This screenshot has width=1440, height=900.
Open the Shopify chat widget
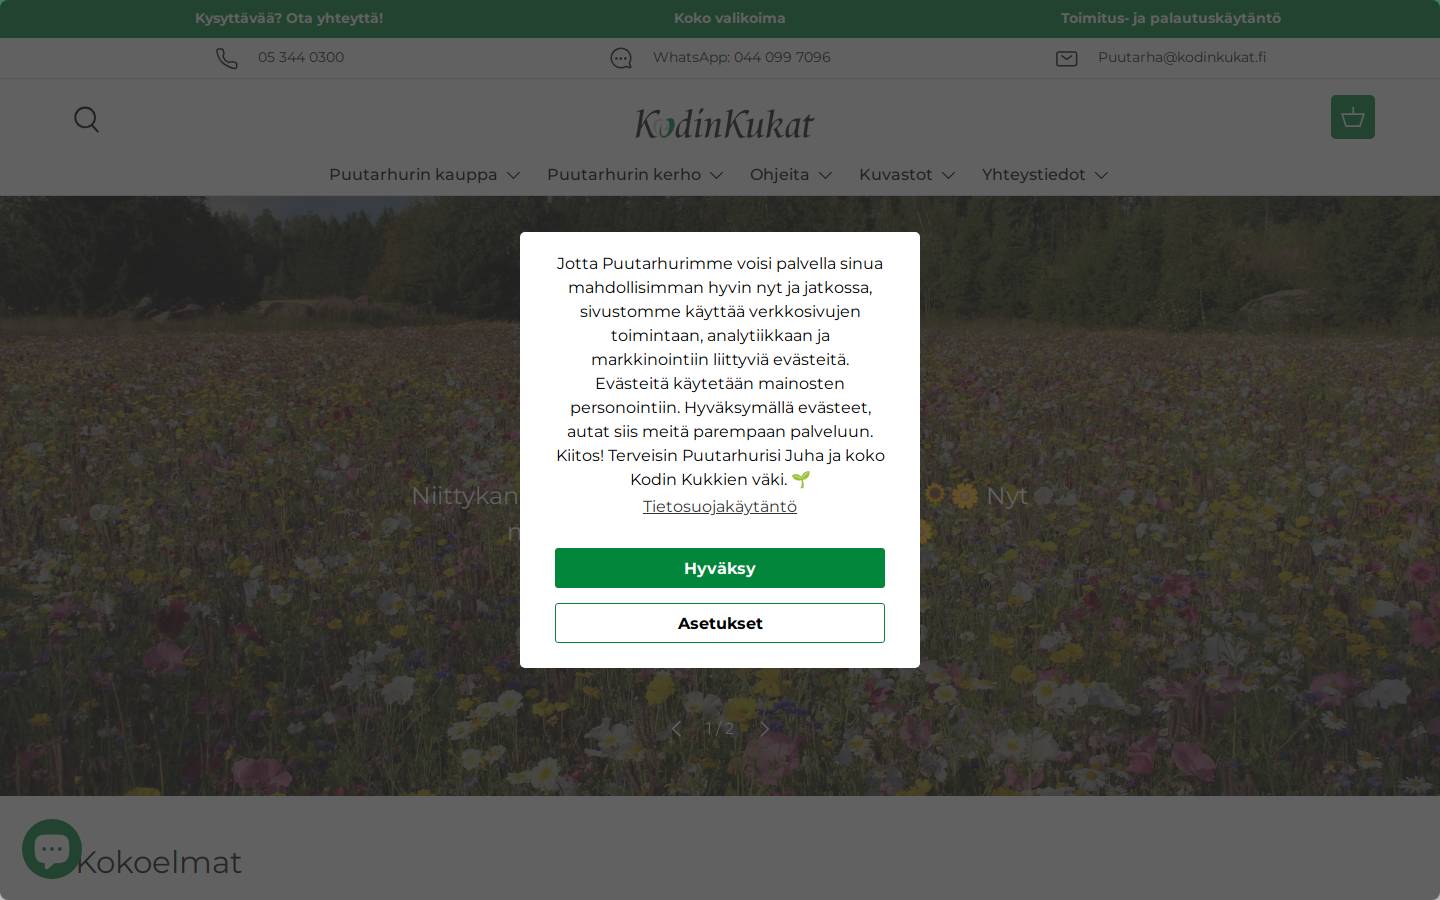[52, 849]
